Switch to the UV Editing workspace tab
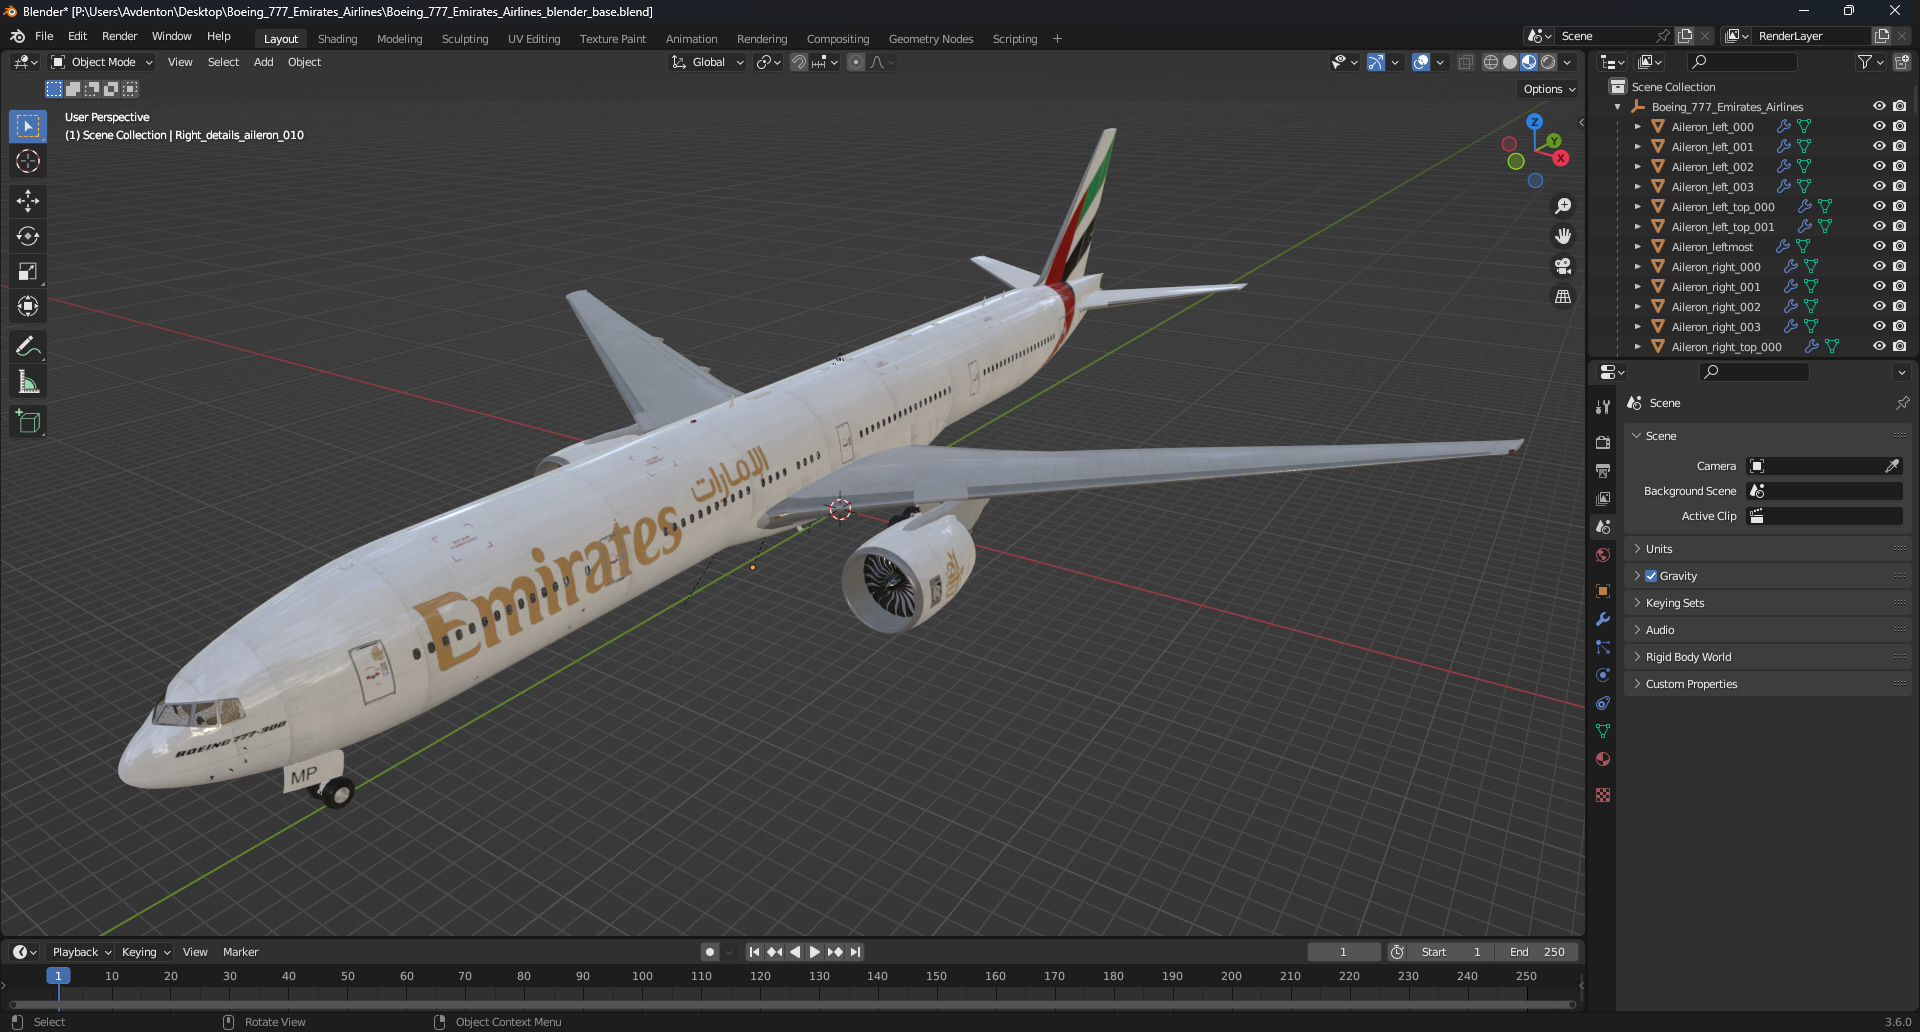This screenshot has width=1920, height=1032. click(x=534, y=39)
